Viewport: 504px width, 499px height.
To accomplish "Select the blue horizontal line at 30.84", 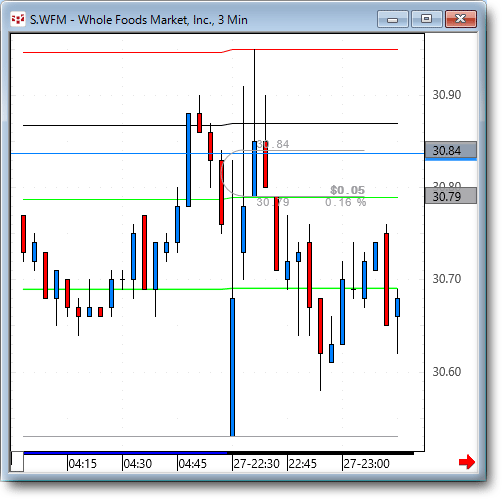I will (x=218, y=153).
